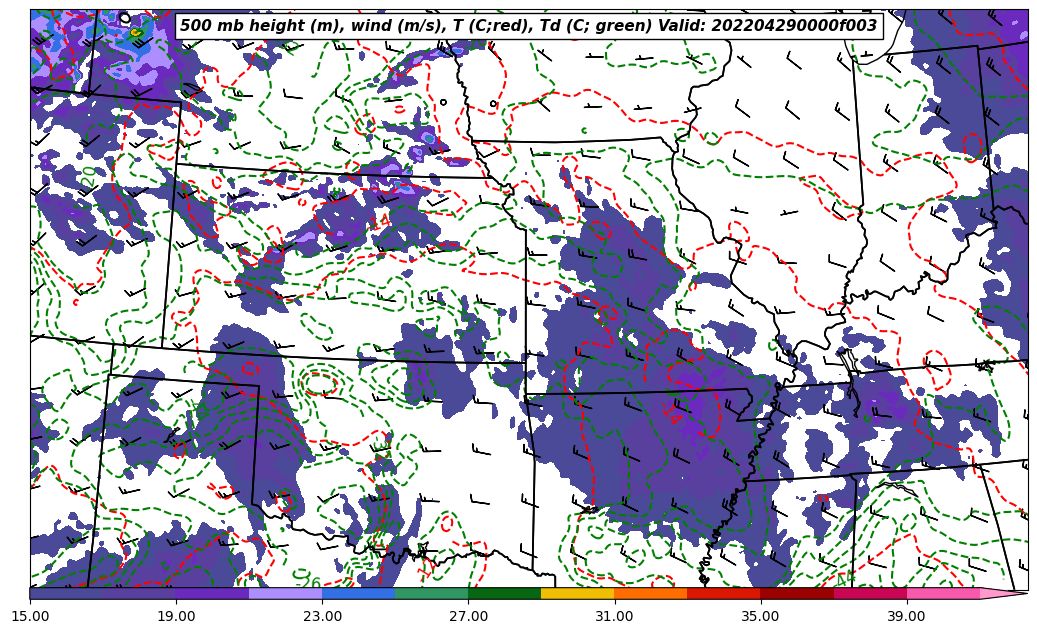Viewport: 1037px width, 633px height.
Task: Click the teal green colorbar segment
Action: (431, 593)
